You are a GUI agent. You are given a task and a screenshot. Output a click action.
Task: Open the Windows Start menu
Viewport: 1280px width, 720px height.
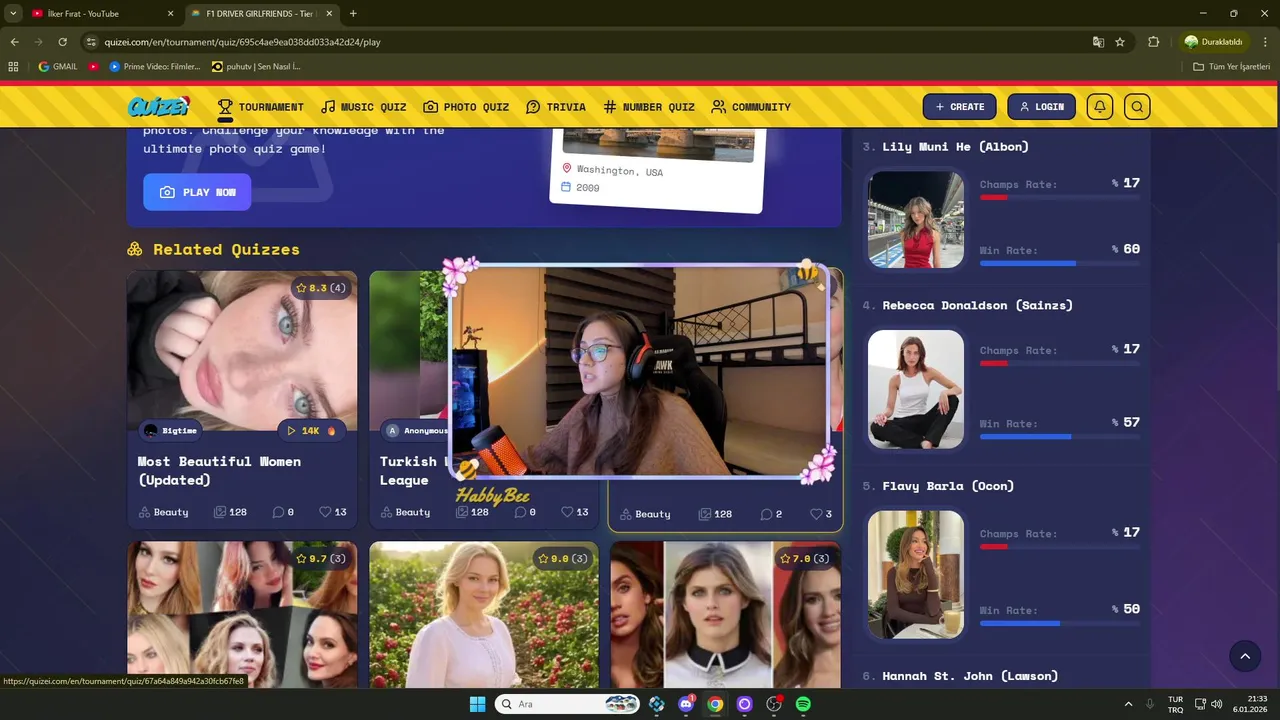click(x=477, y=704)
